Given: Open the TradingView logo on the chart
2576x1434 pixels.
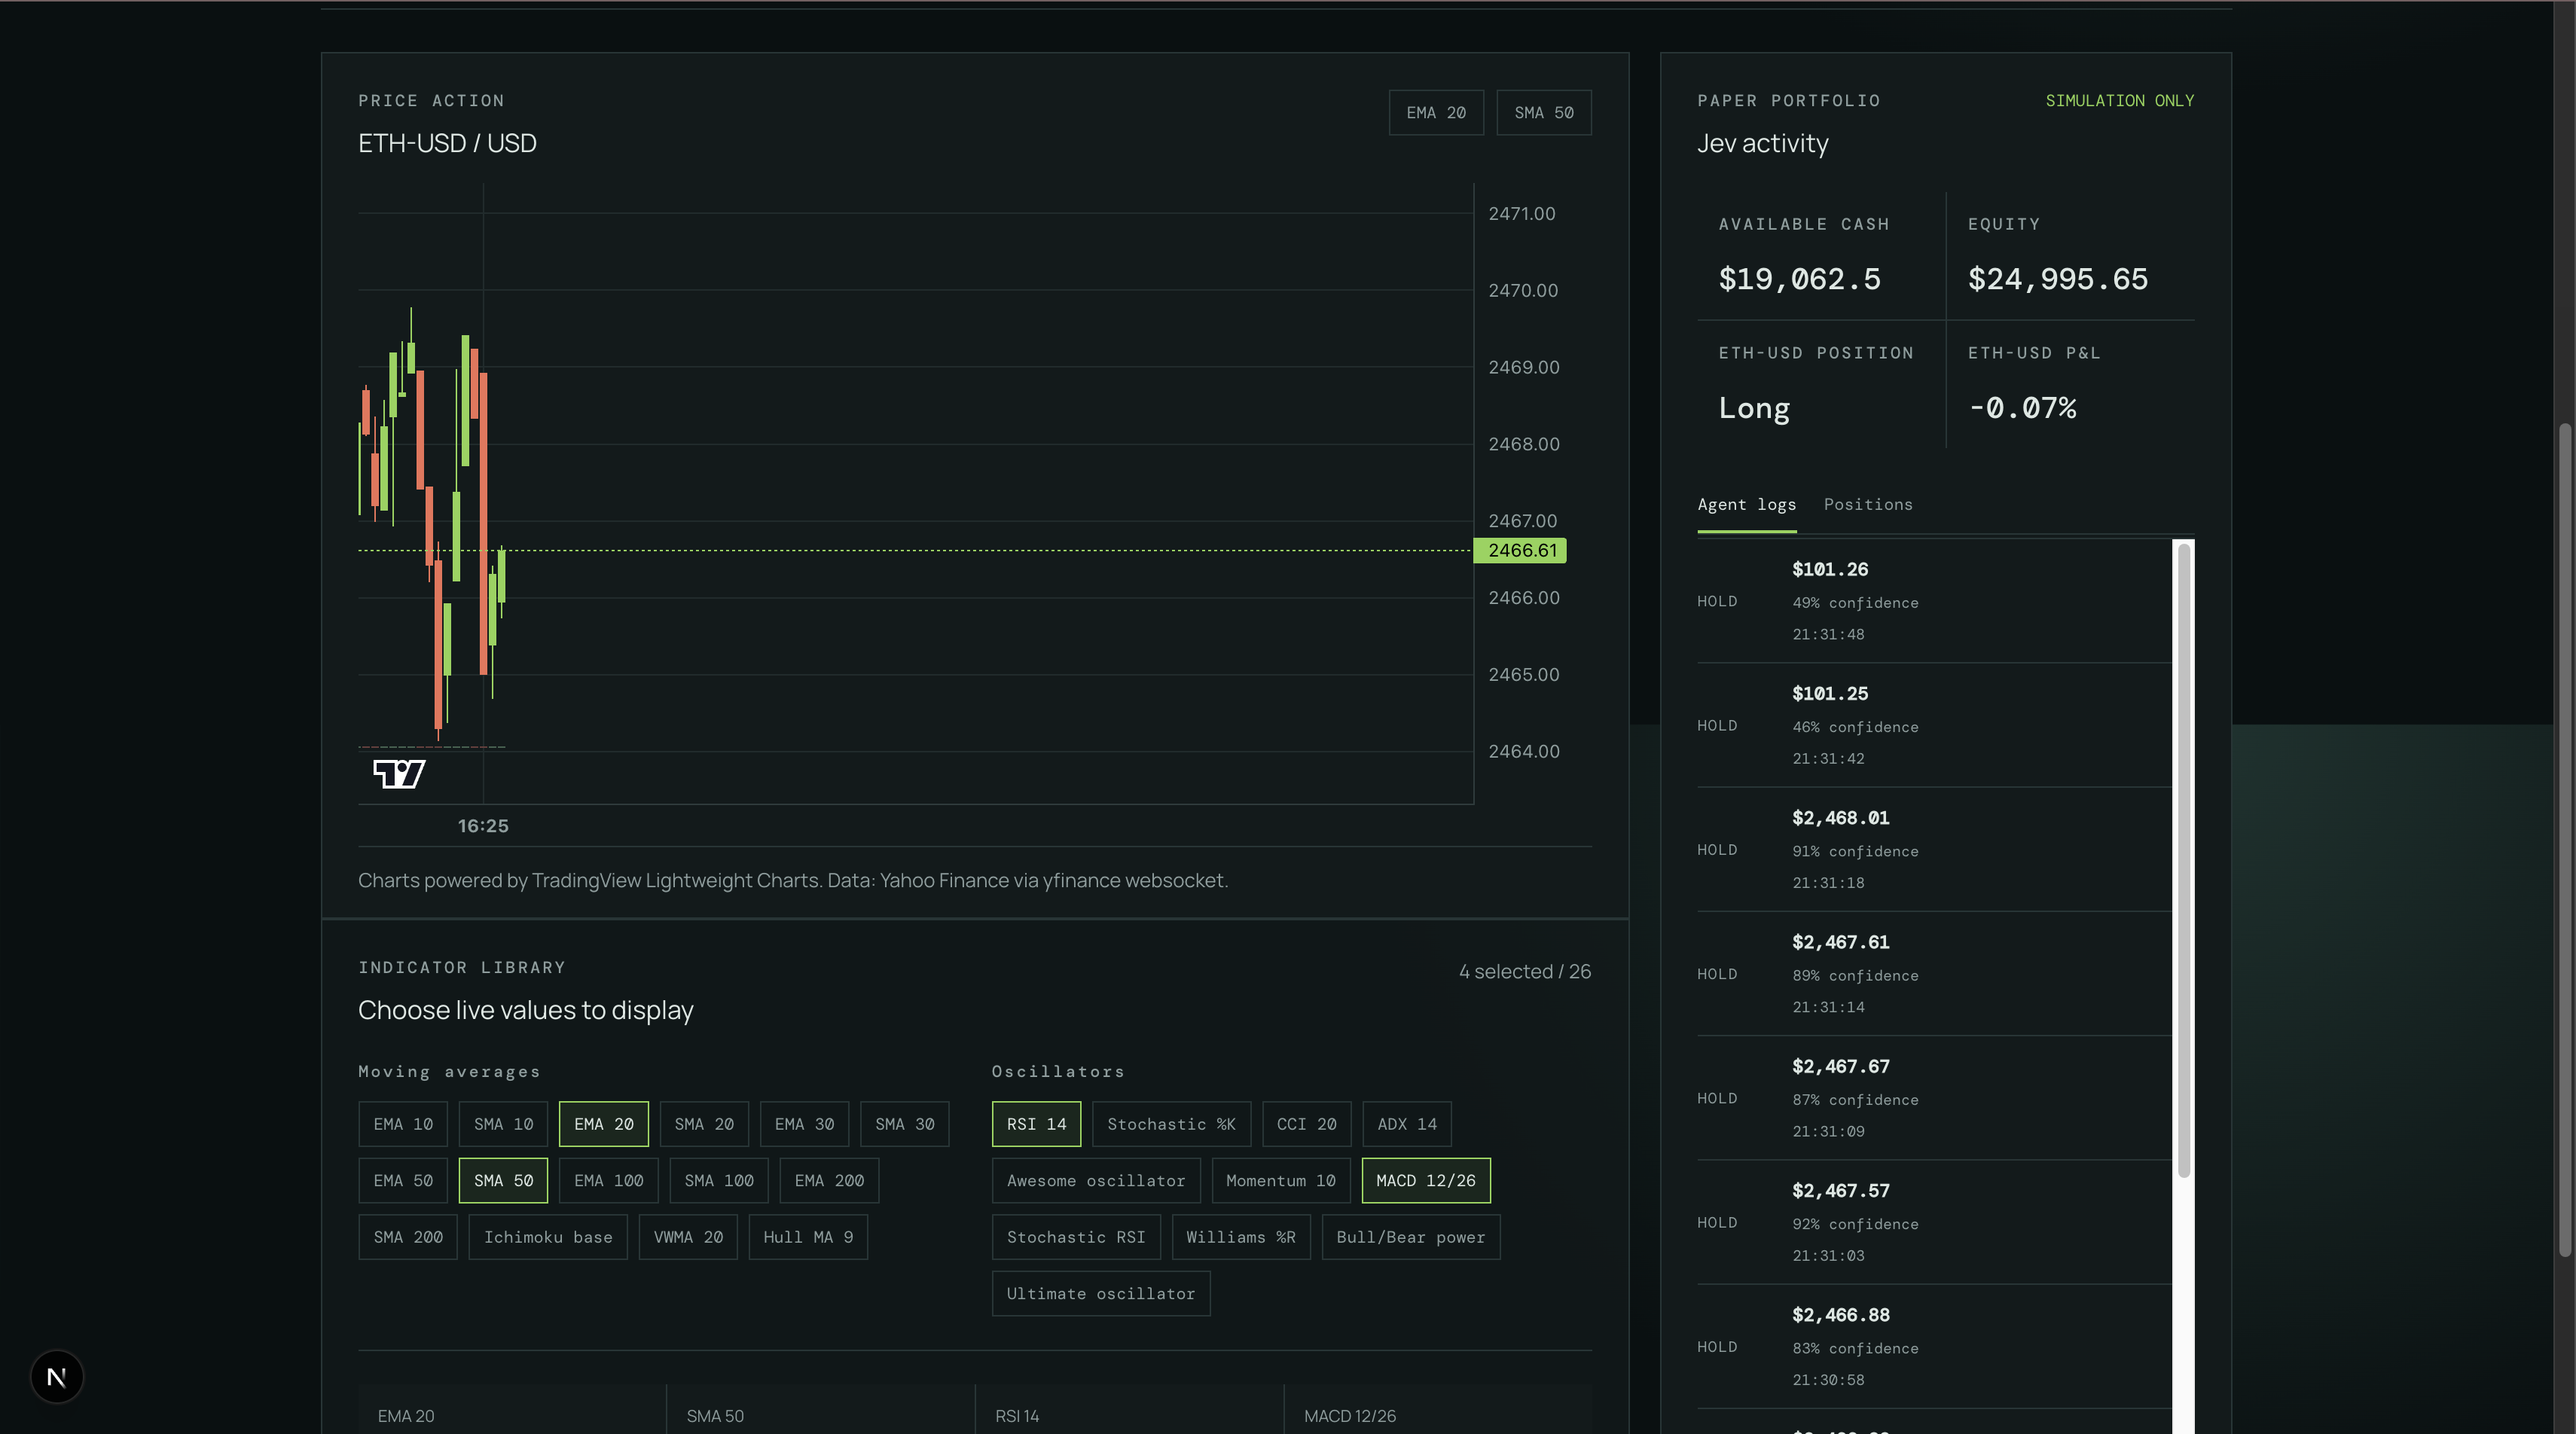Looking at the screenshot, I should pos(399,773).
